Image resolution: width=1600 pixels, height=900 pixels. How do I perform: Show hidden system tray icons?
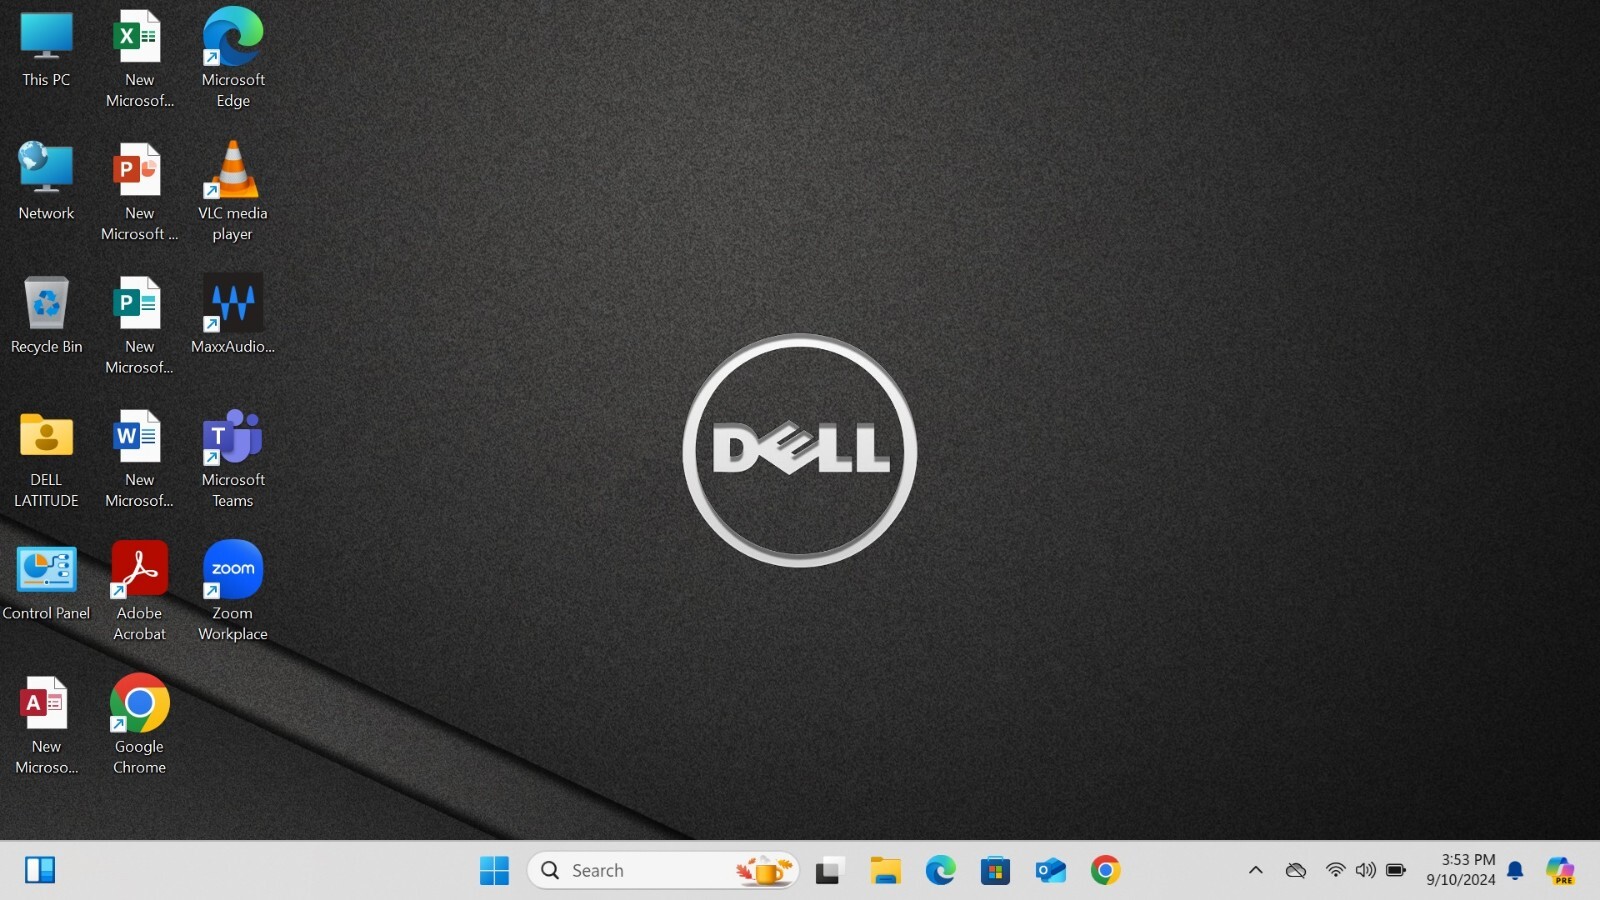pyautogui.click(x=1256, y=870)
